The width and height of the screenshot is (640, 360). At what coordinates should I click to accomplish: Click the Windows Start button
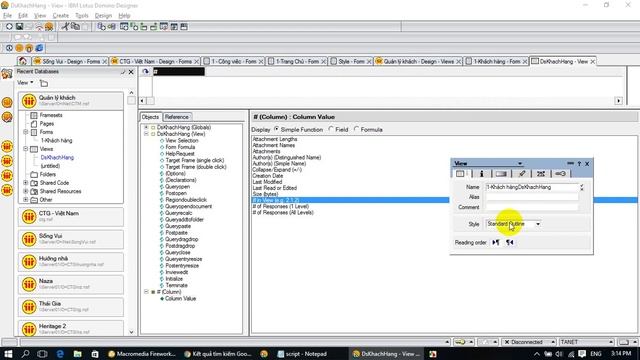(8, 354)
